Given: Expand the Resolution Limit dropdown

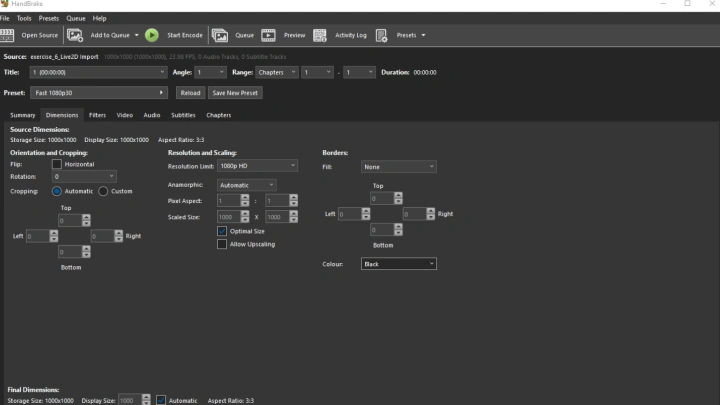Looking at the screenshot, I should click(257, 166).
